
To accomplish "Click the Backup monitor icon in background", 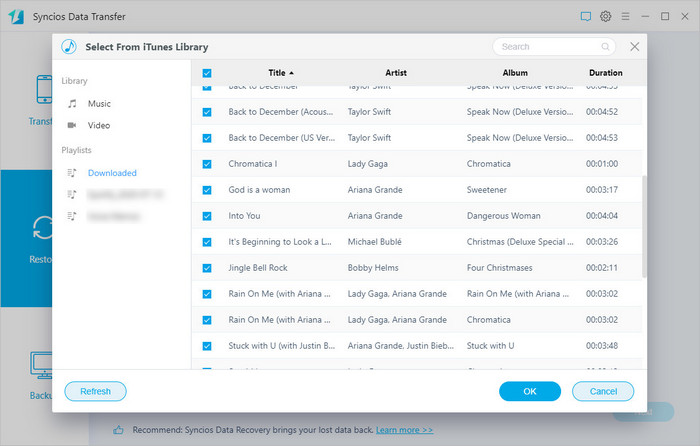I will [41, 365].
